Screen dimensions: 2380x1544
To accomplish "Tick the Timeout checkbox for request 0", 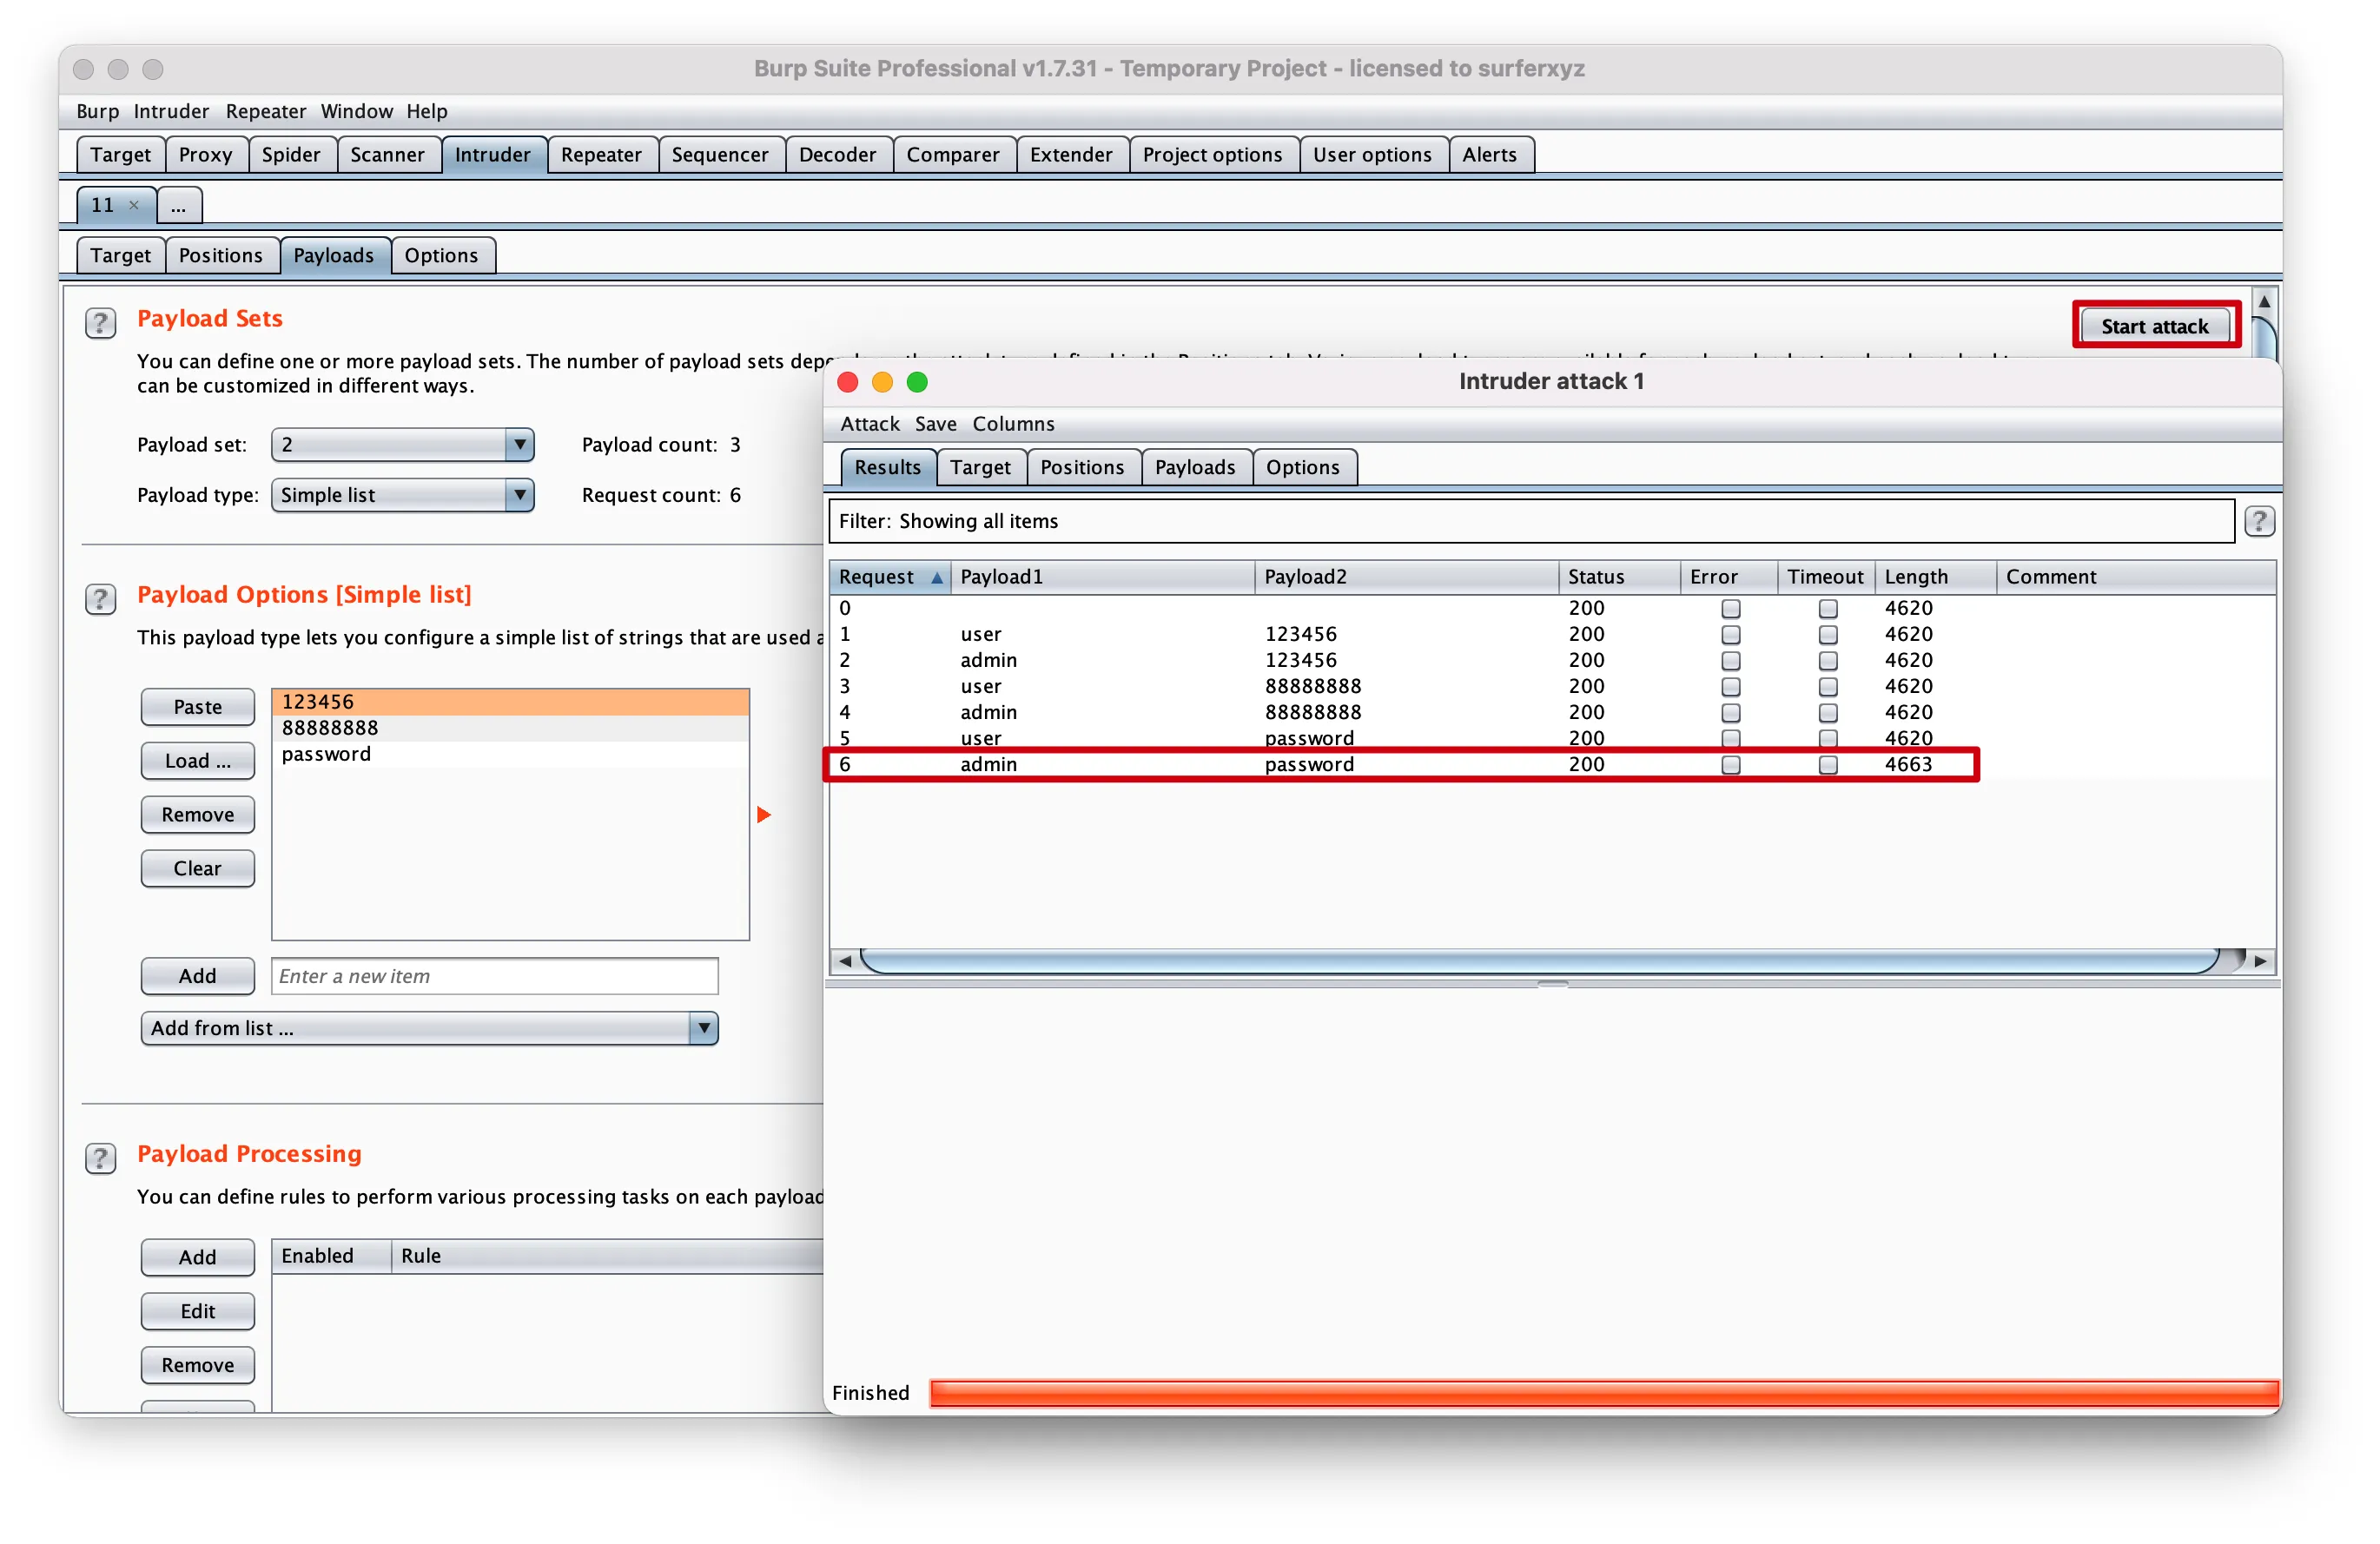I will point(1827,608).
